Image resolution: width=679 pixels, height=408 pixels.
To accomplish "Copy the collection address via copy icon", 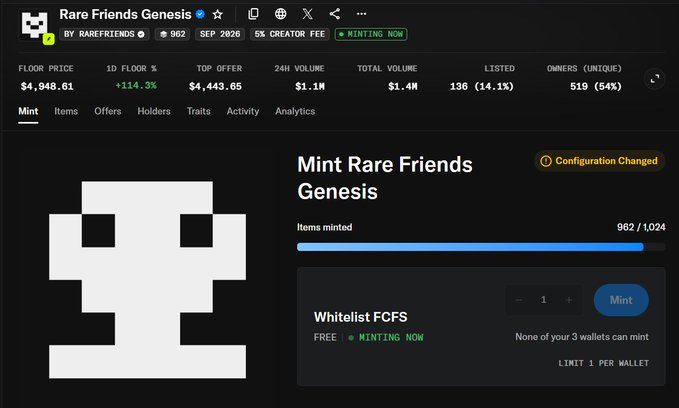I will pos(253,14).
